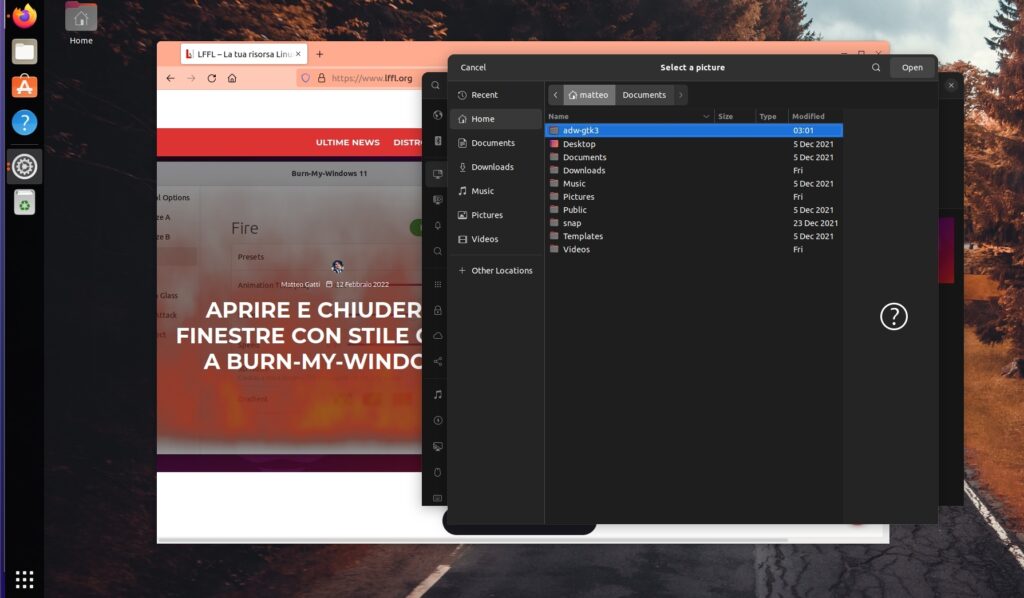Screen dimensions: 1024x598
Task: Close the Settings window with its X button
Action: (x=951, y=86)
